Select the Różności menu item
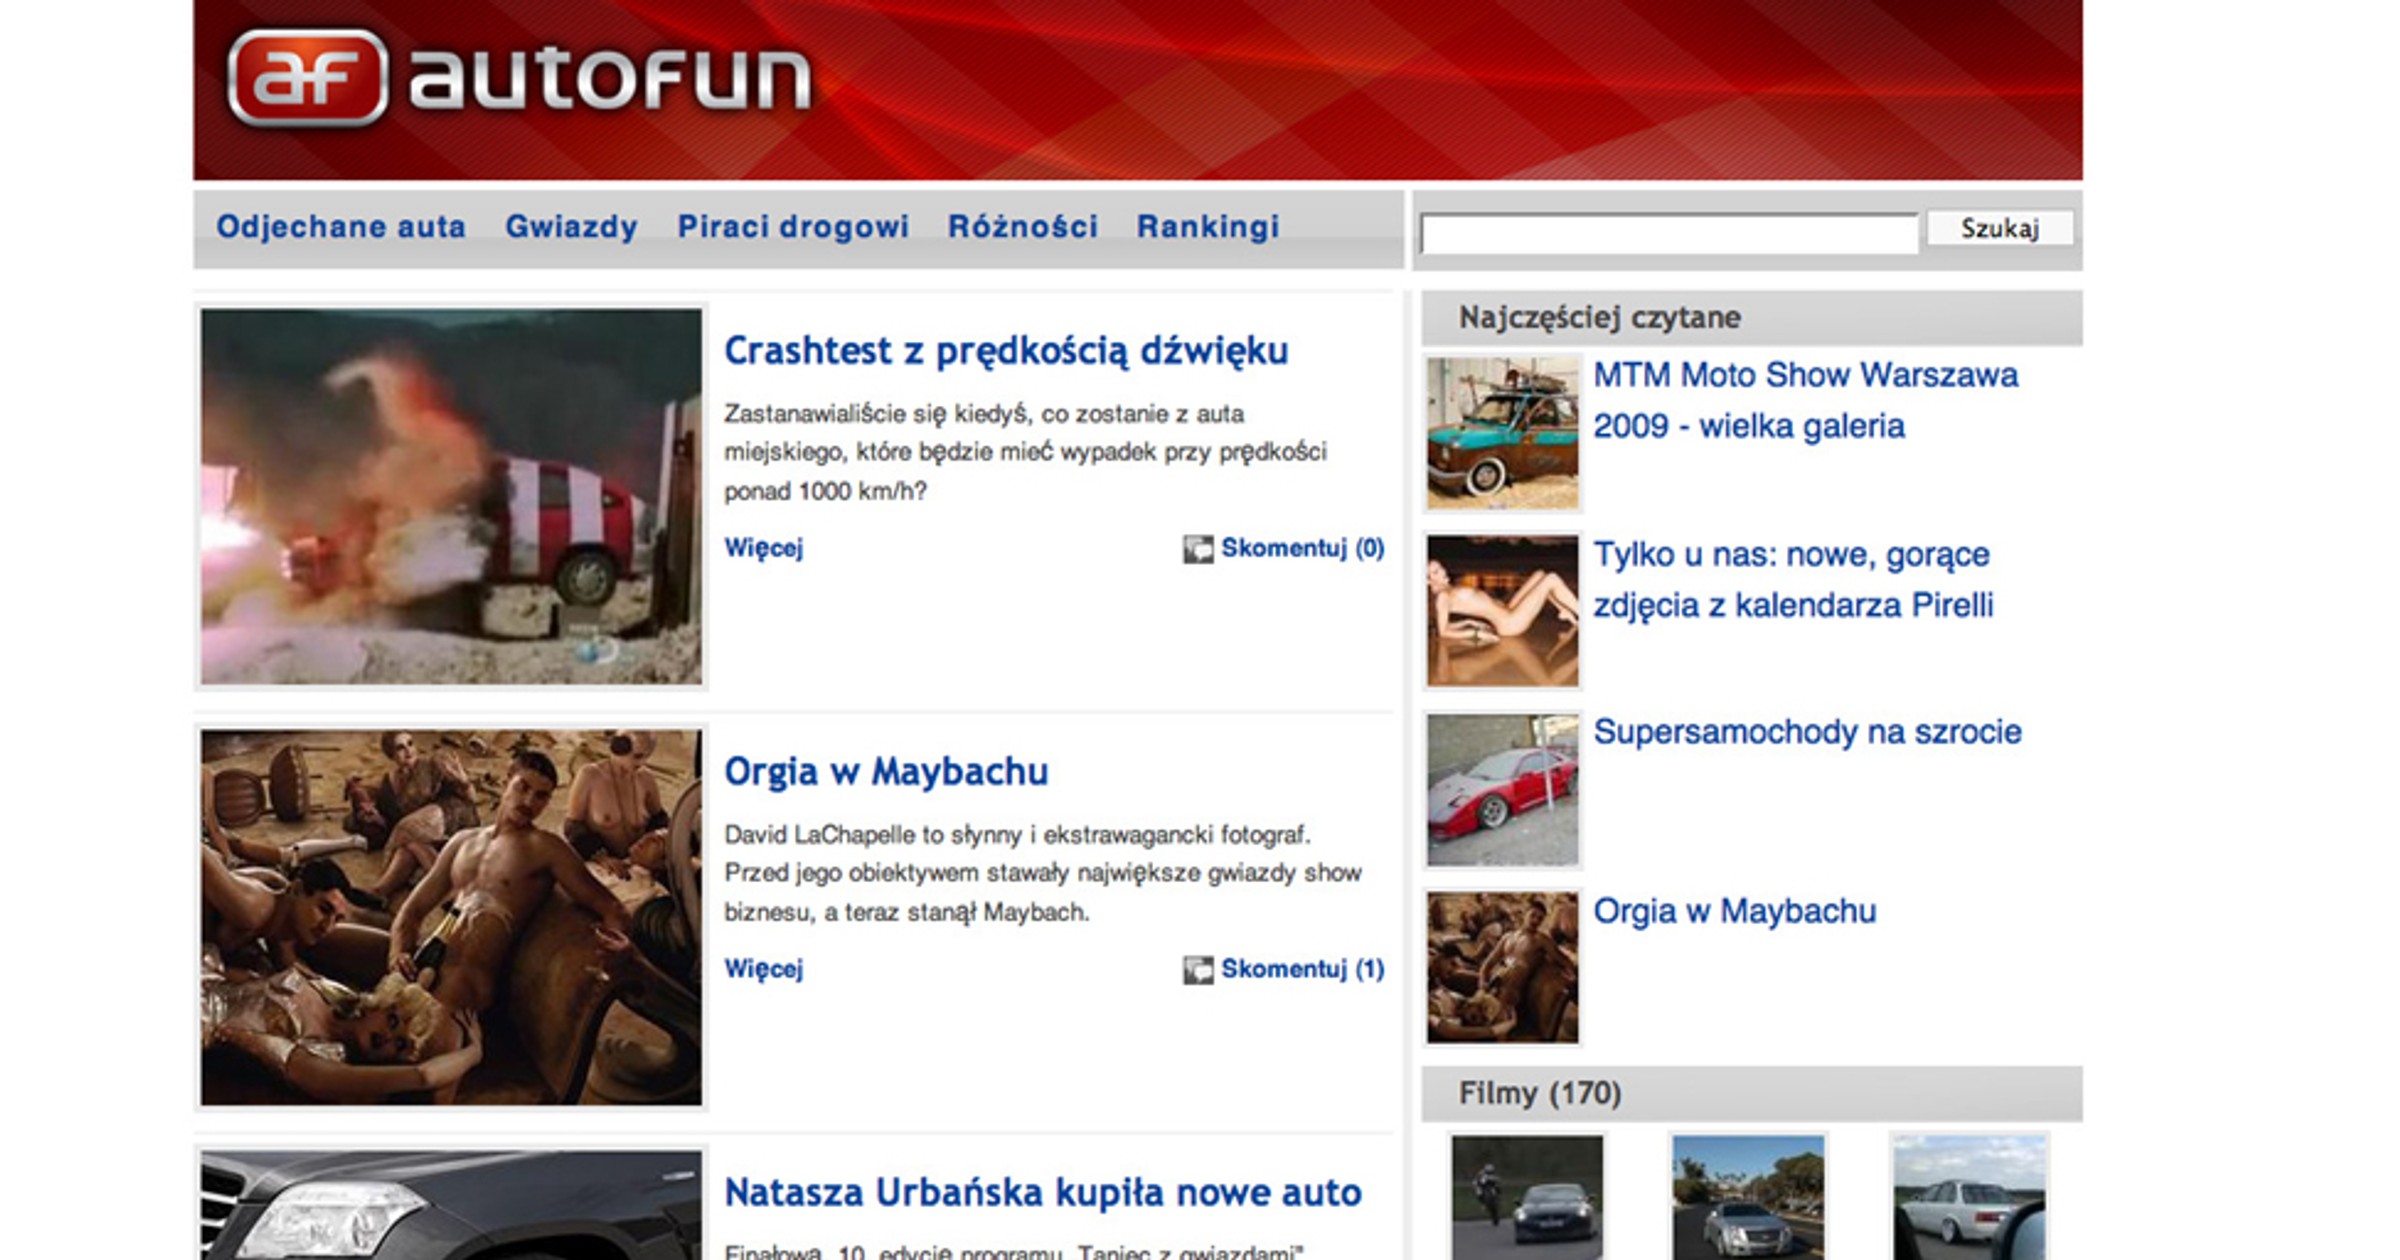2400x1260 pixels. coord(1023,227)
